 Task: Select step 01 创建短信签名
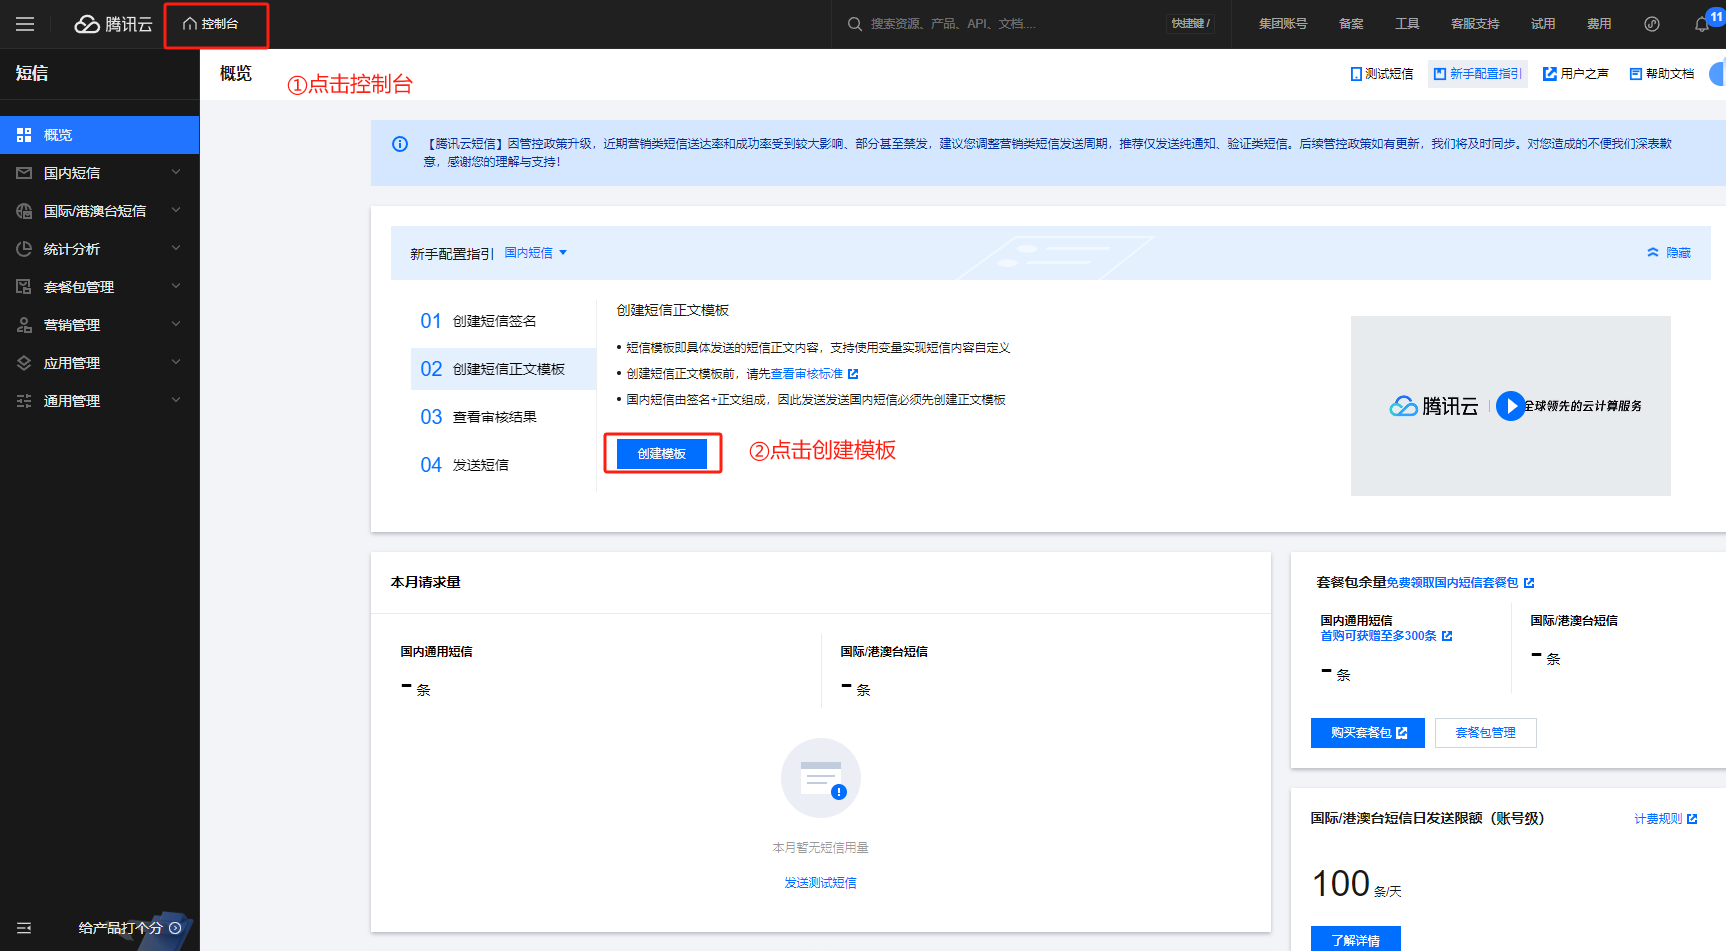click(494, 321)
